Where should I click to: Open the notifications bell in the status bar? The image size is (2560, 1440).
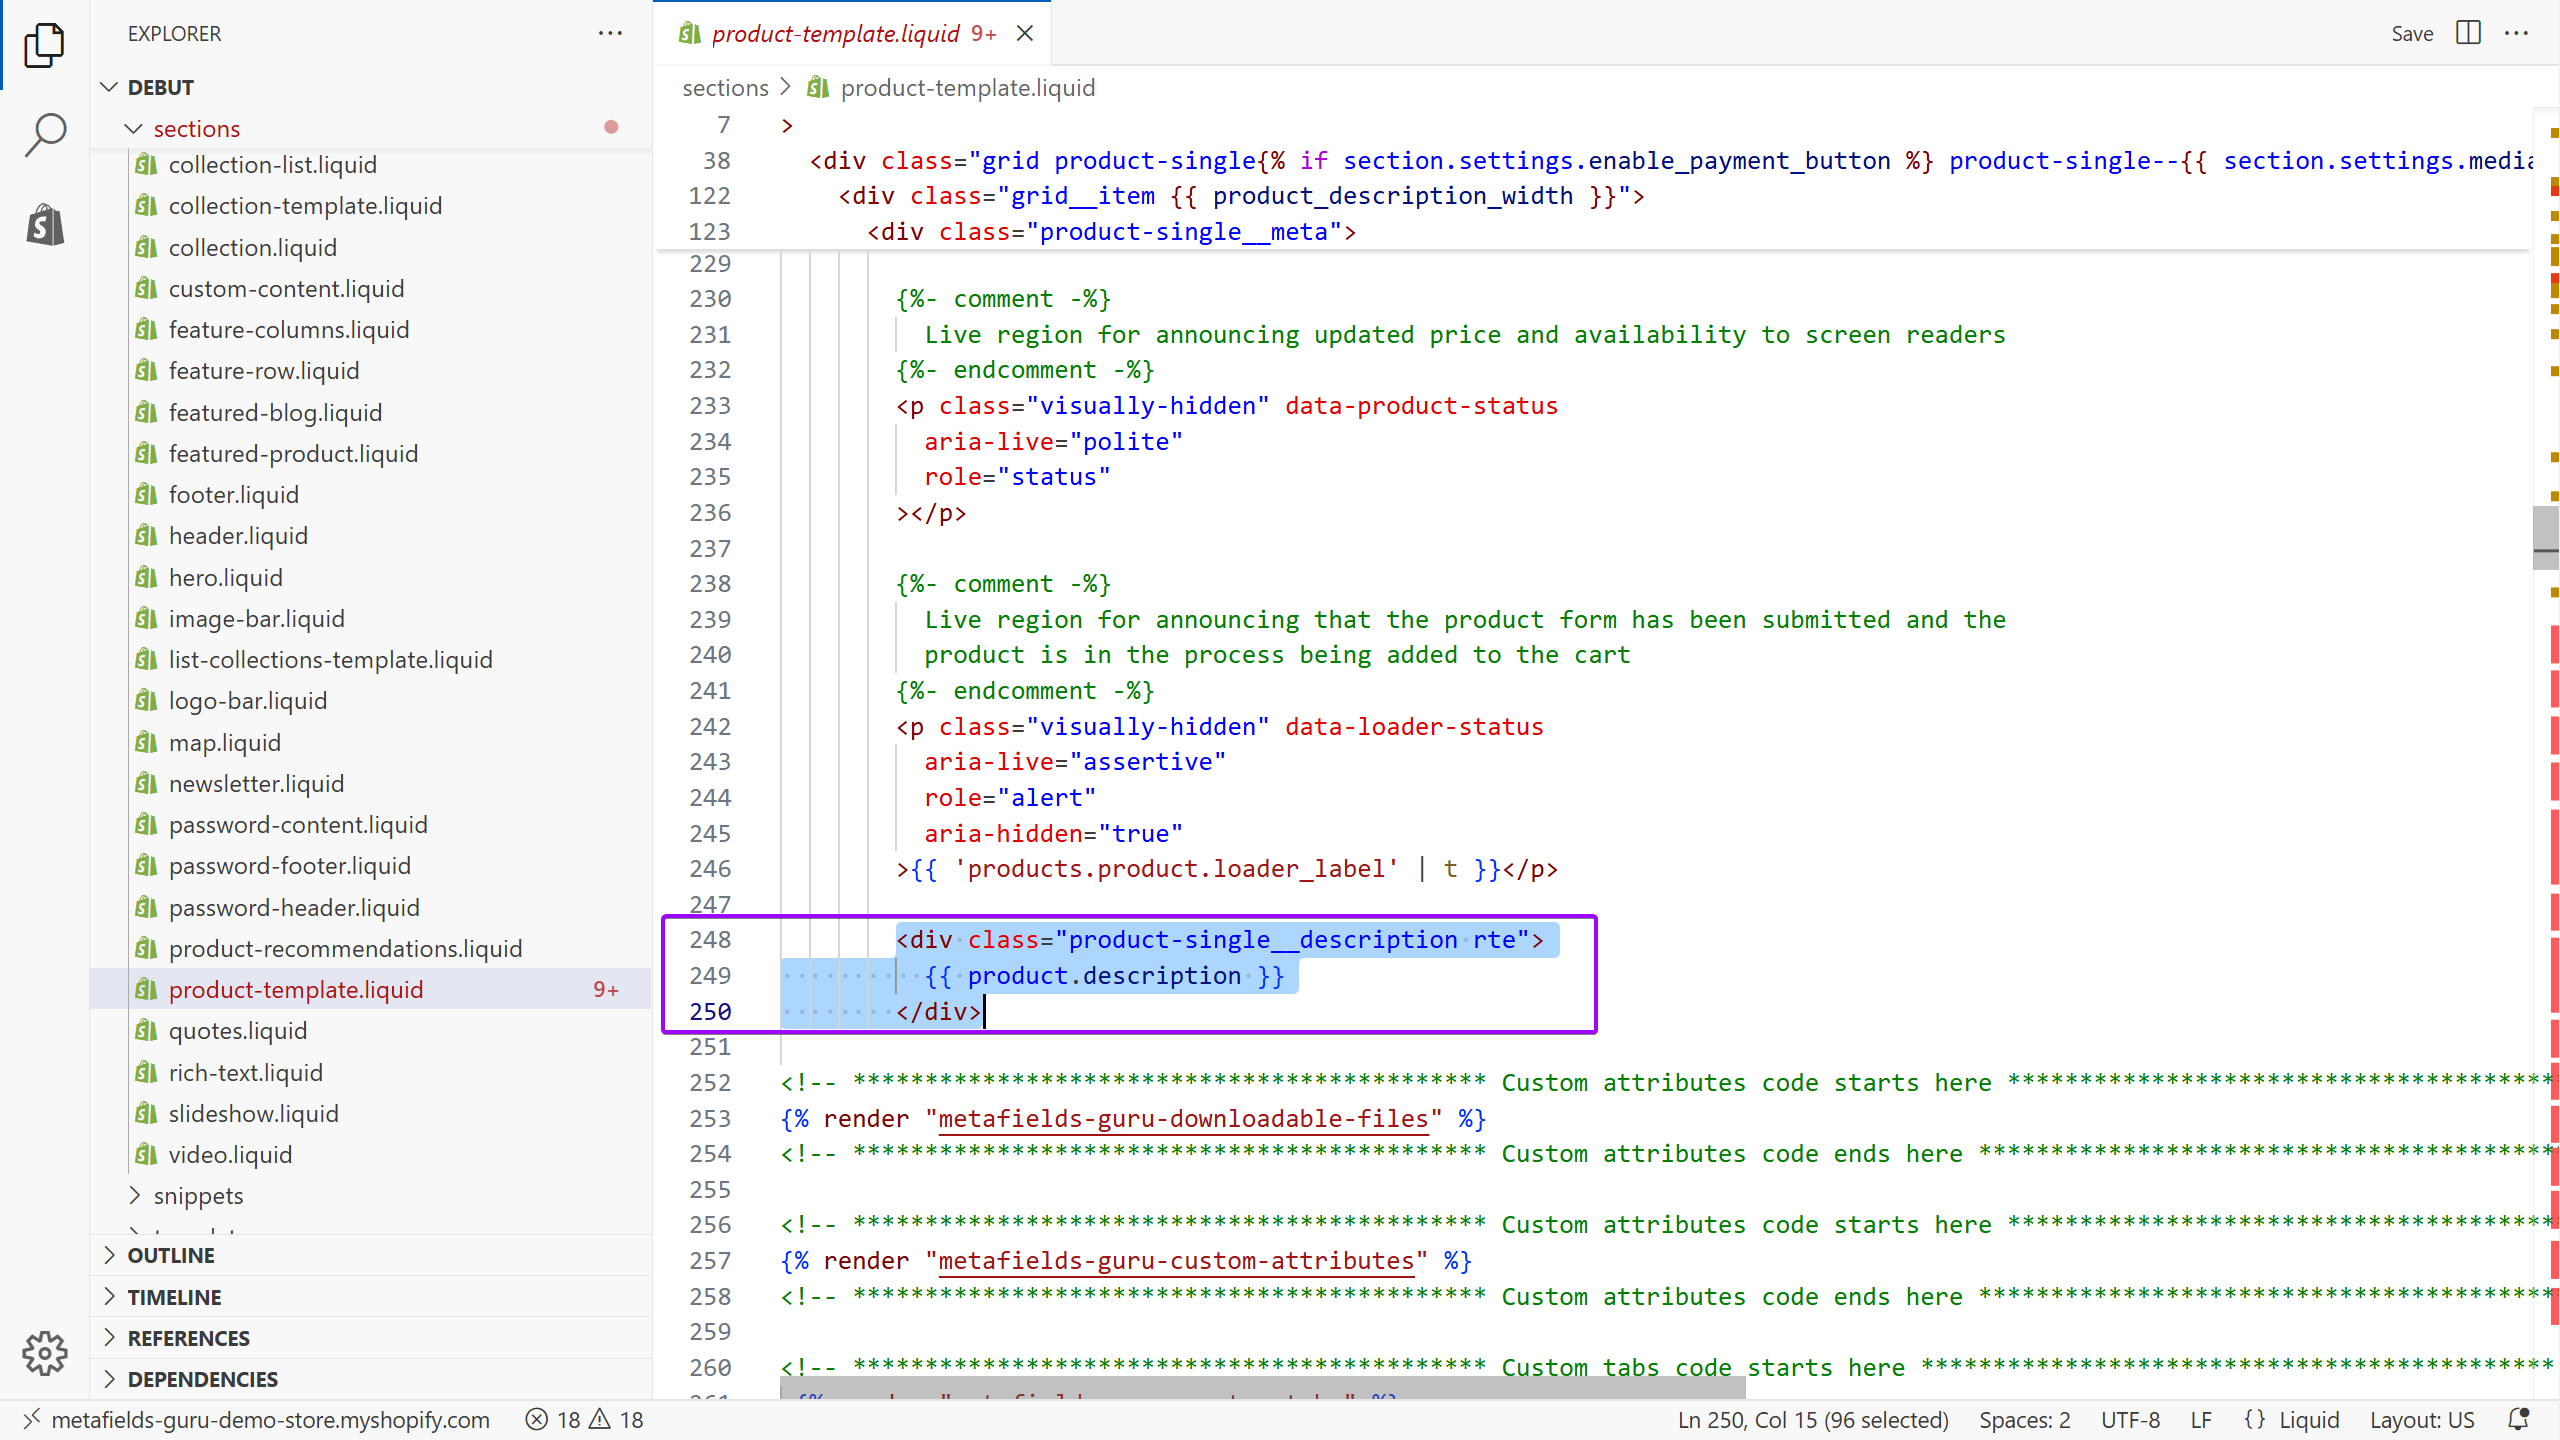tap(2519, 1419)
